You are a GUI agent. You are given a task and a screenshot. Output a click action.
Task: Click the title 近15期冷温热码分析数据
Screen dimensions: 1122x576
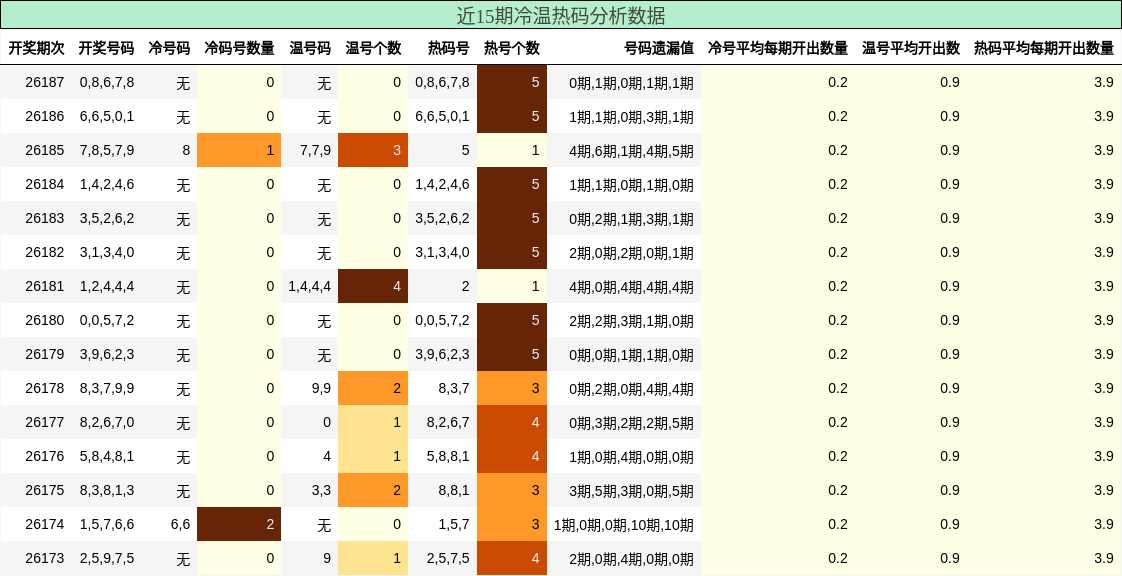point(561,15)
